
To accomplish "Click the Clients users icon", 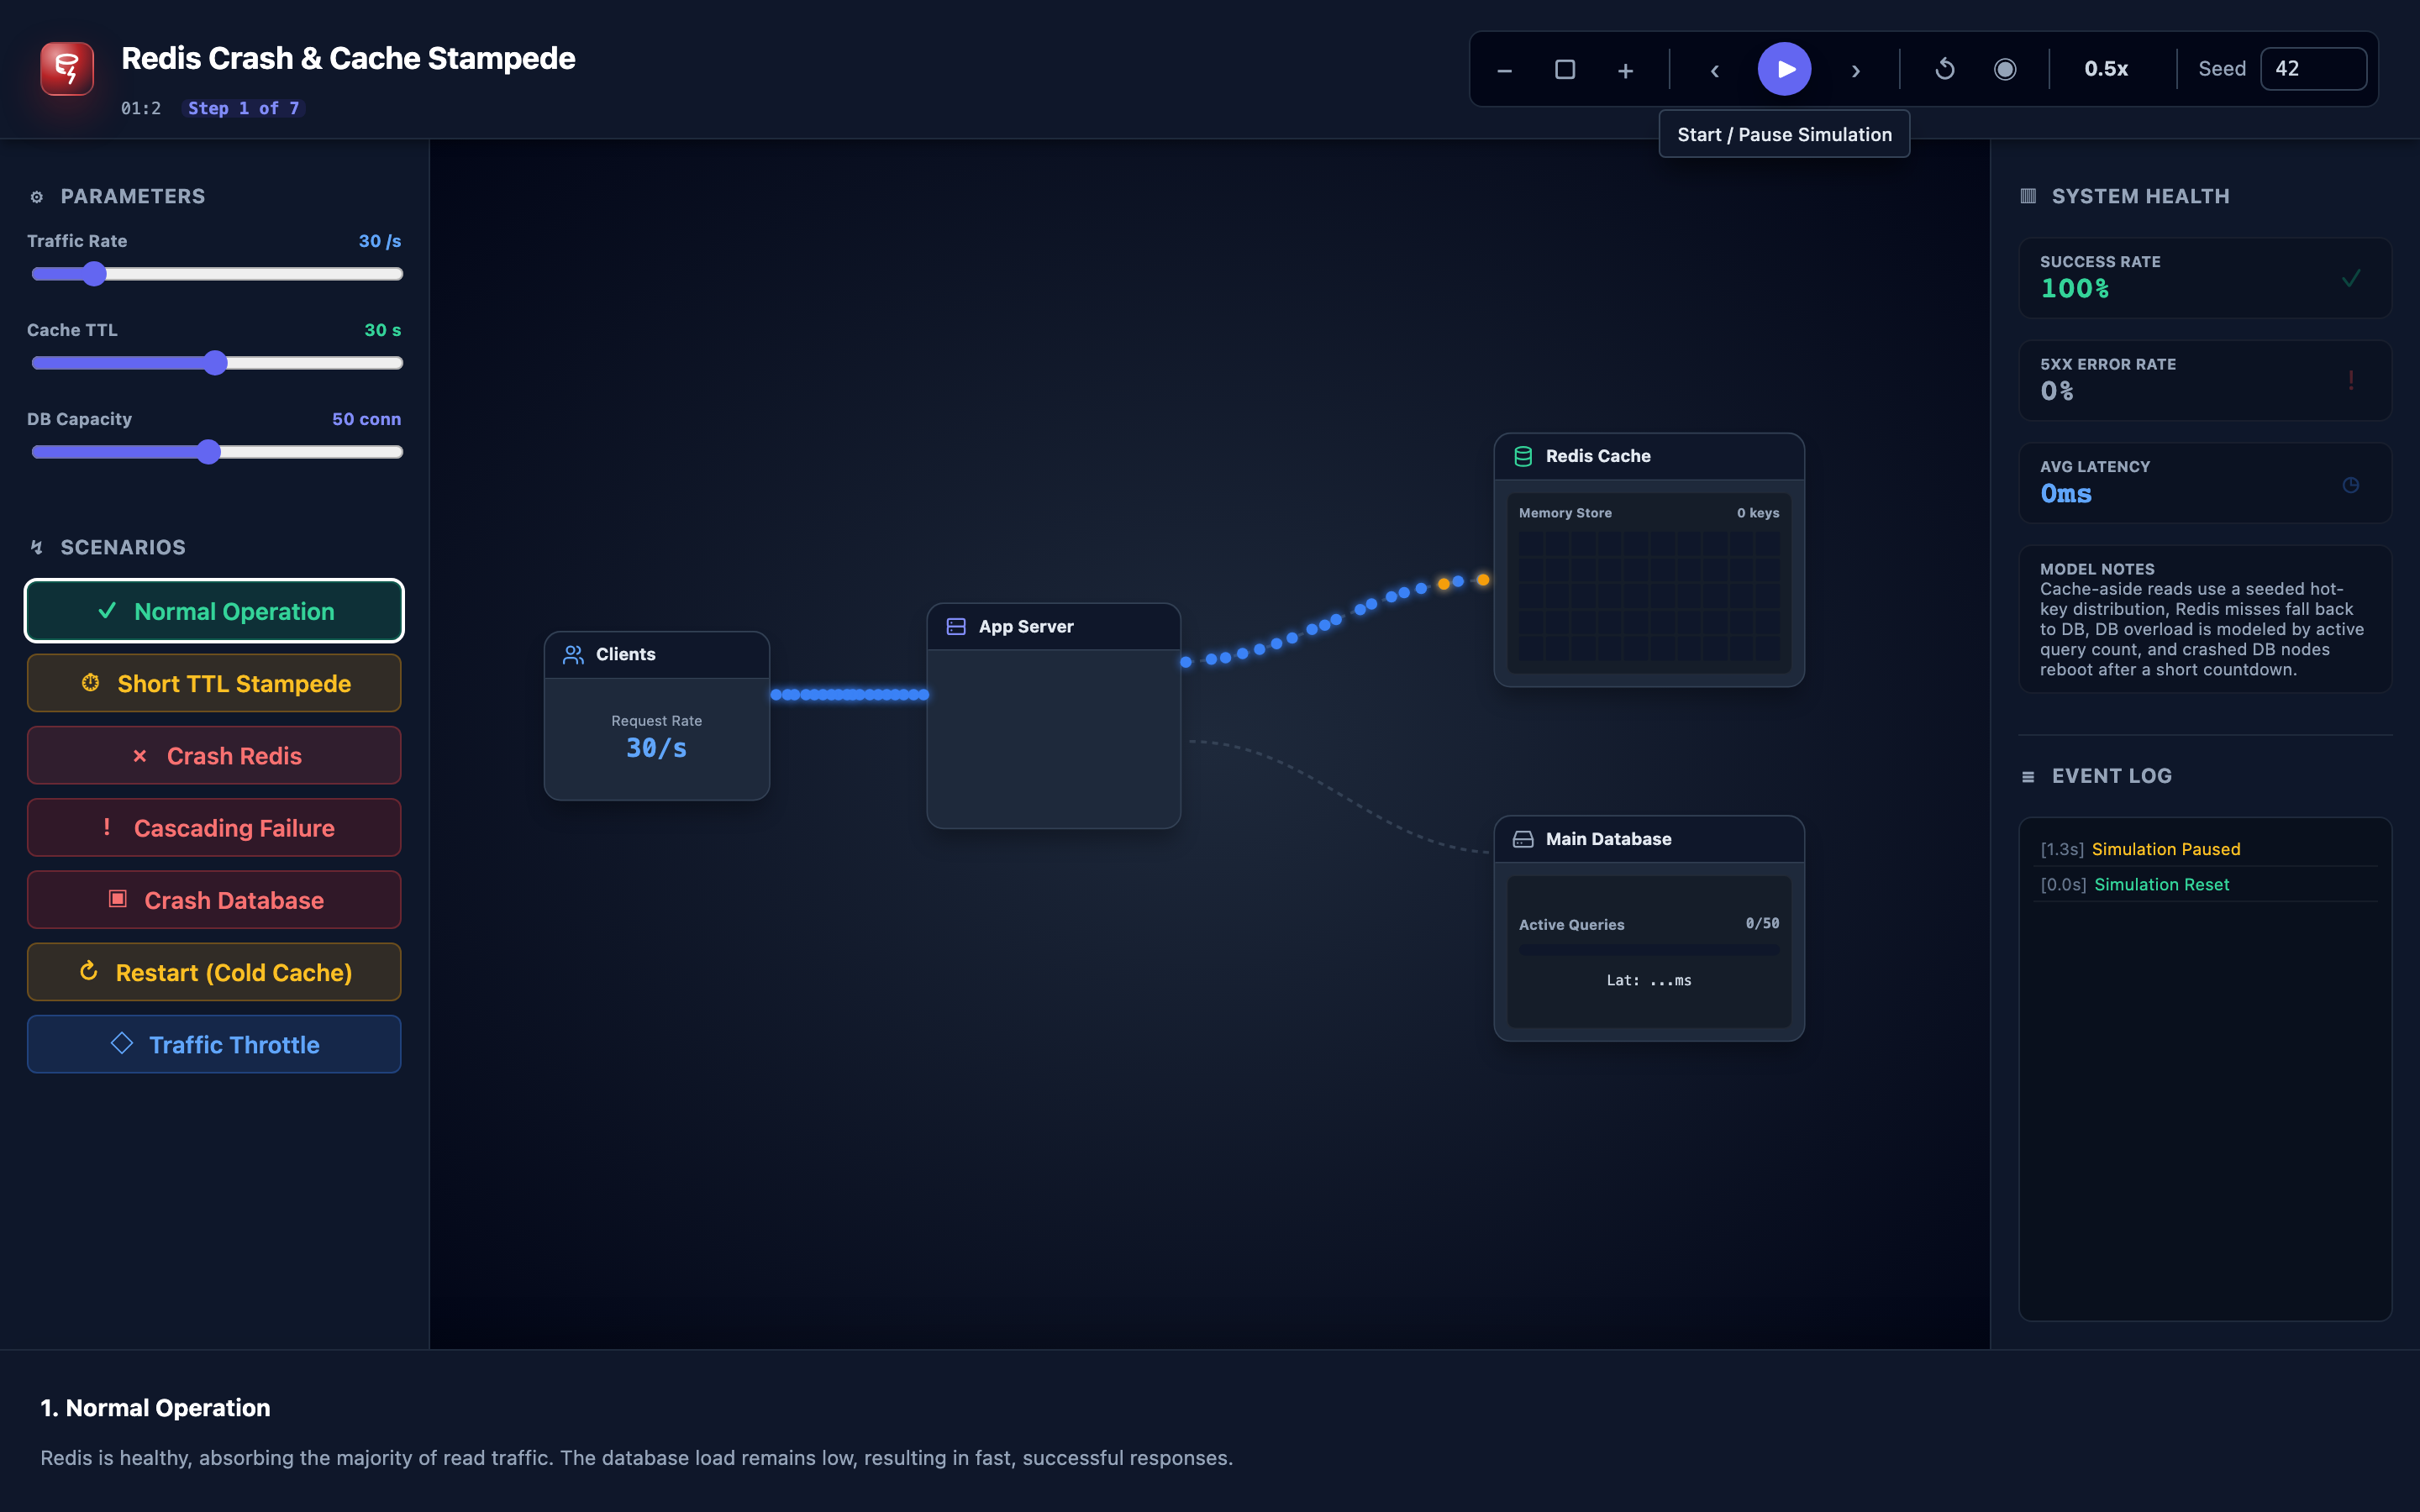I will click(573, 655).
